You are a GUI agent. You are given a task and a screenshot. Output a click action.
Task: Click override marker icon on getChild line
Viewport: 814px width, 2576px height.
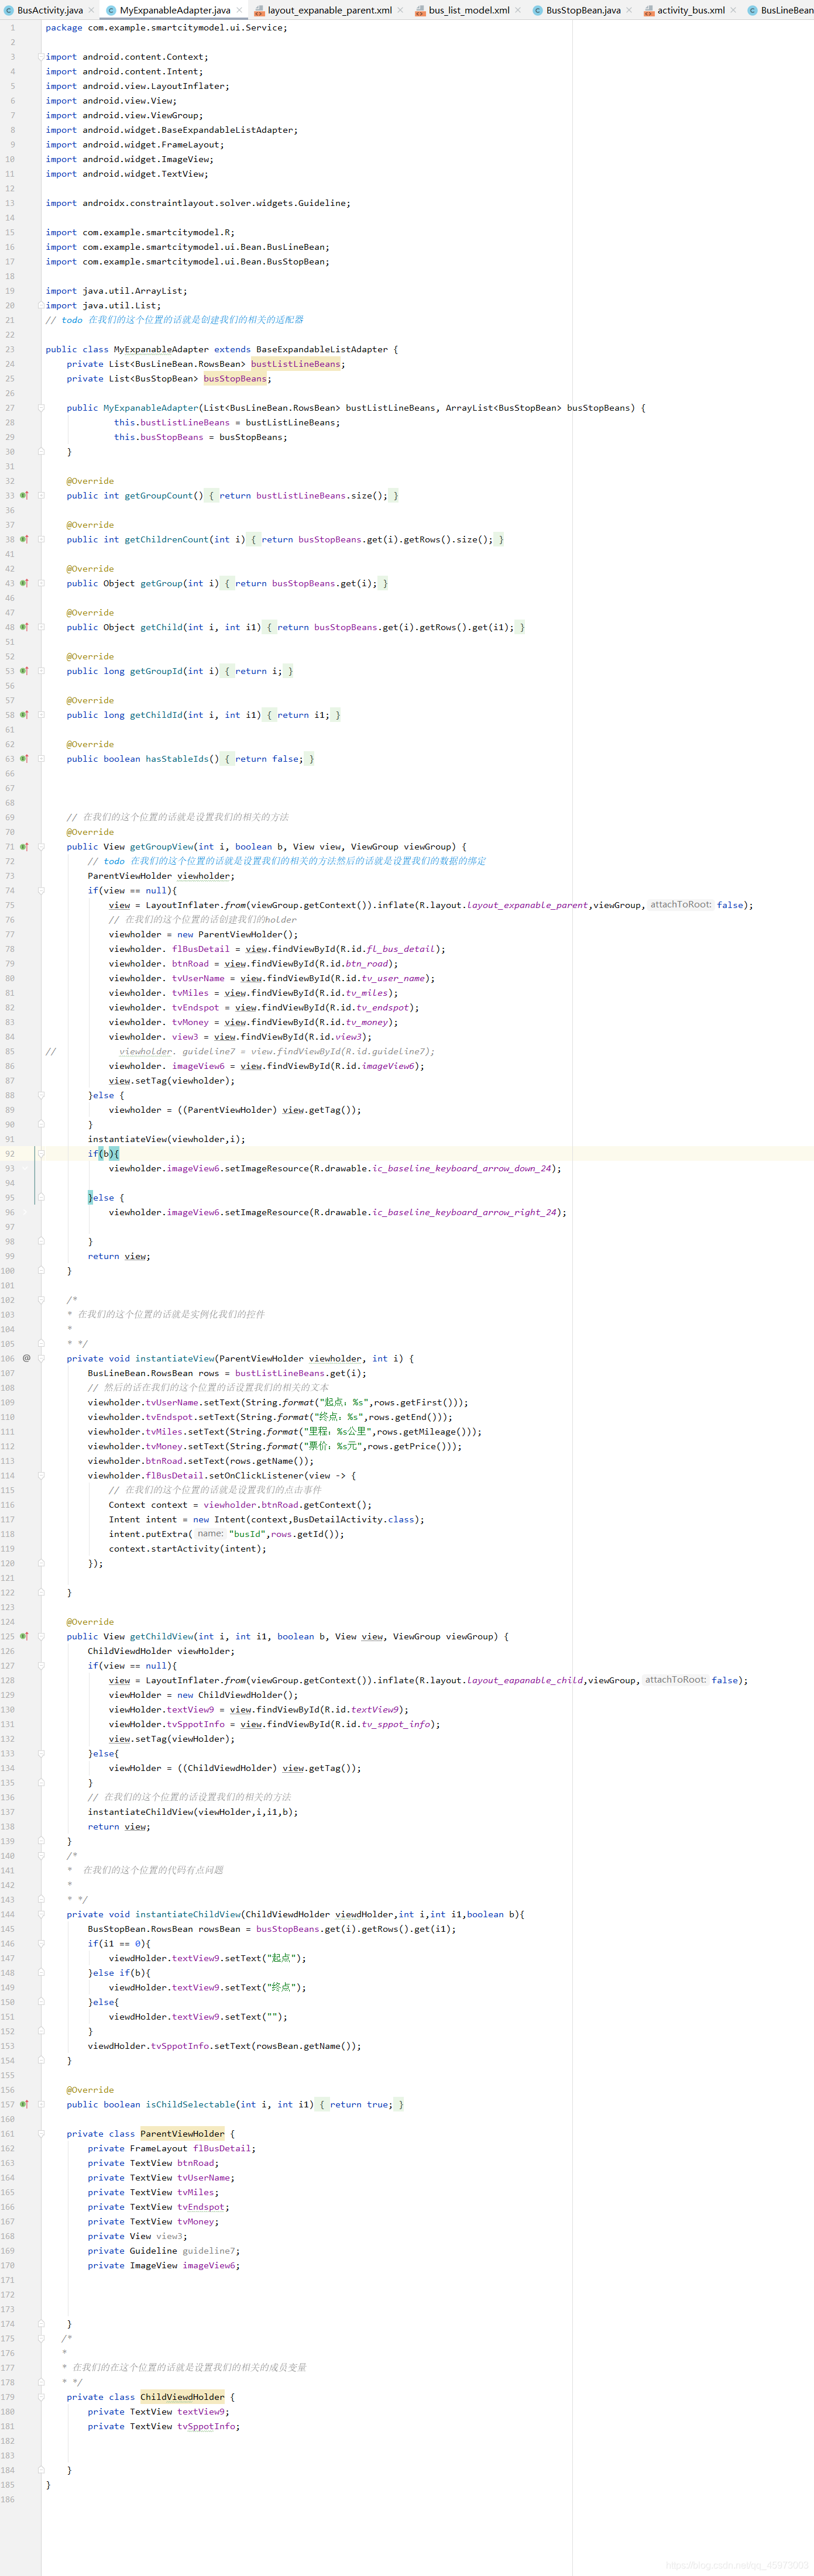[x=24, y=628]
